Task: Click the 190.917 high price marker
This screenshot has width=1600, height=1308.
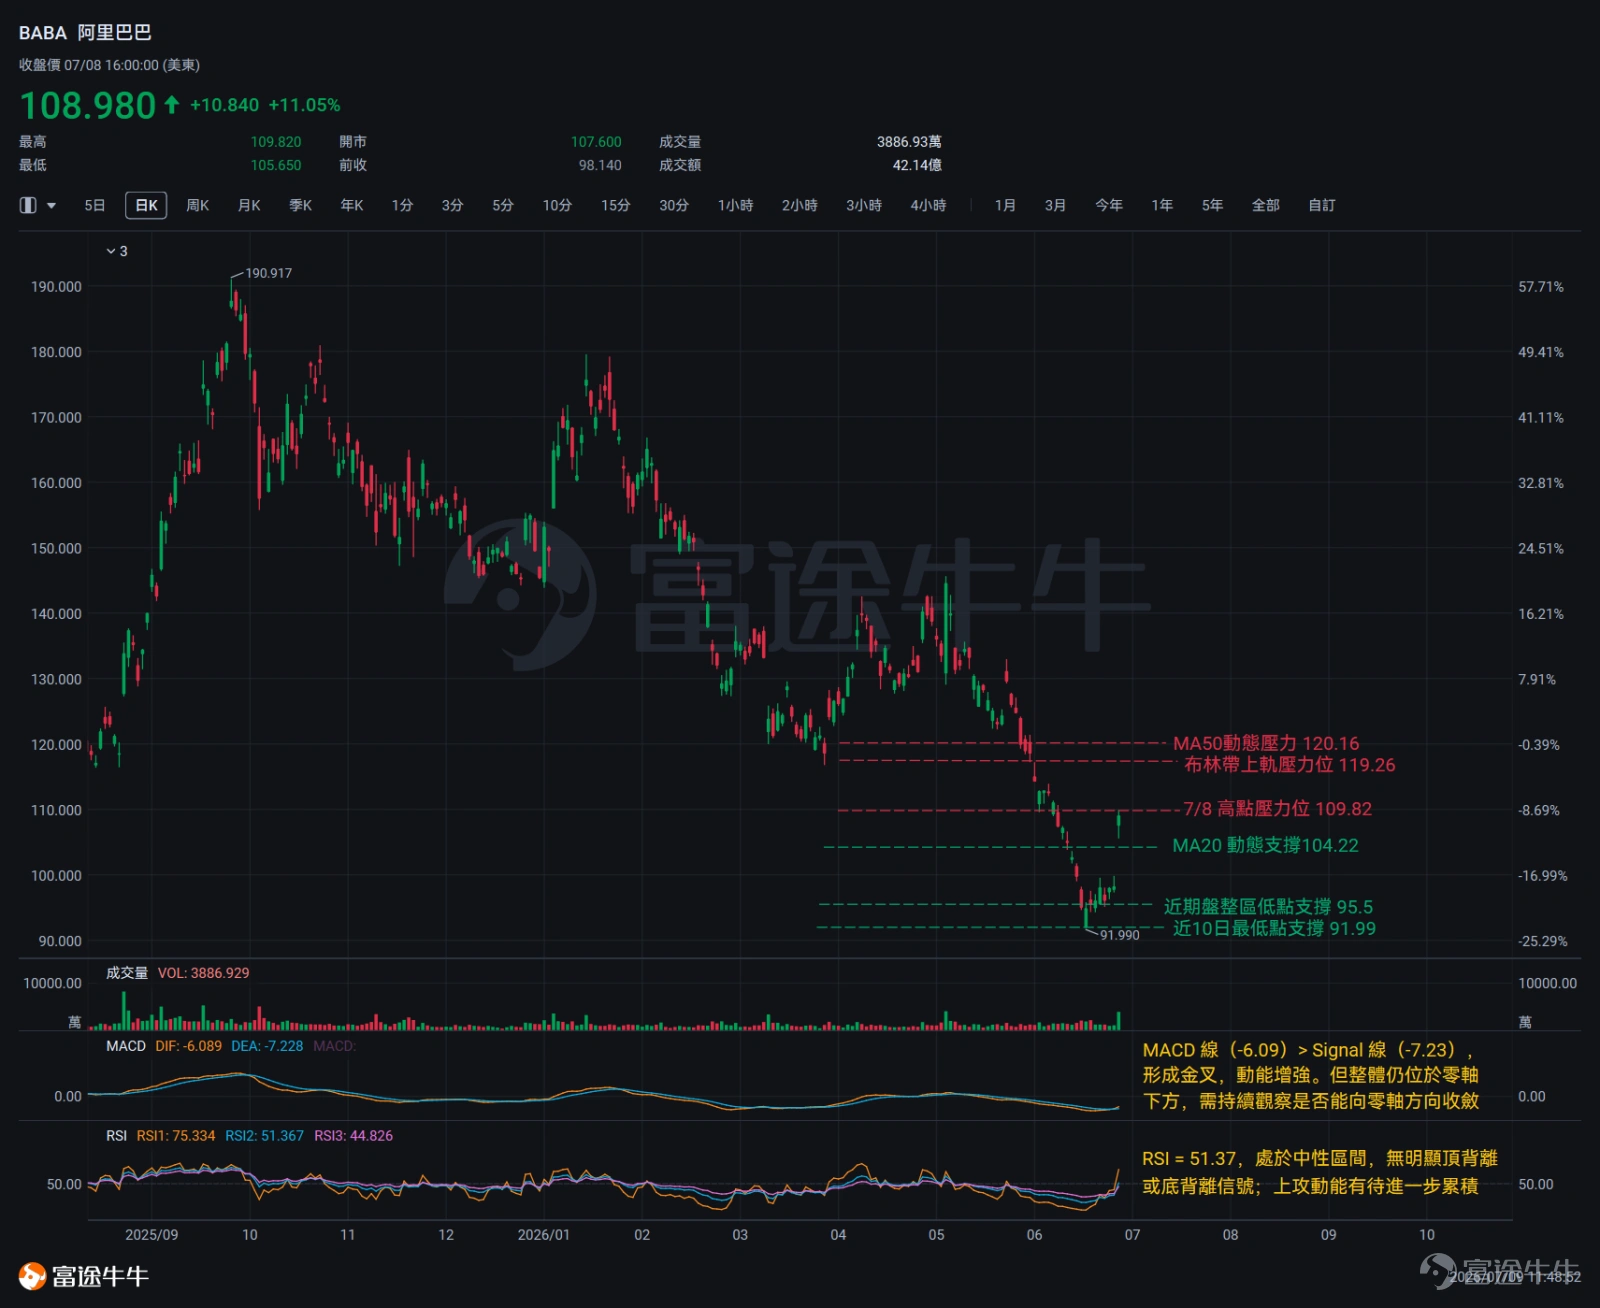Action: [x=268, y=273]
